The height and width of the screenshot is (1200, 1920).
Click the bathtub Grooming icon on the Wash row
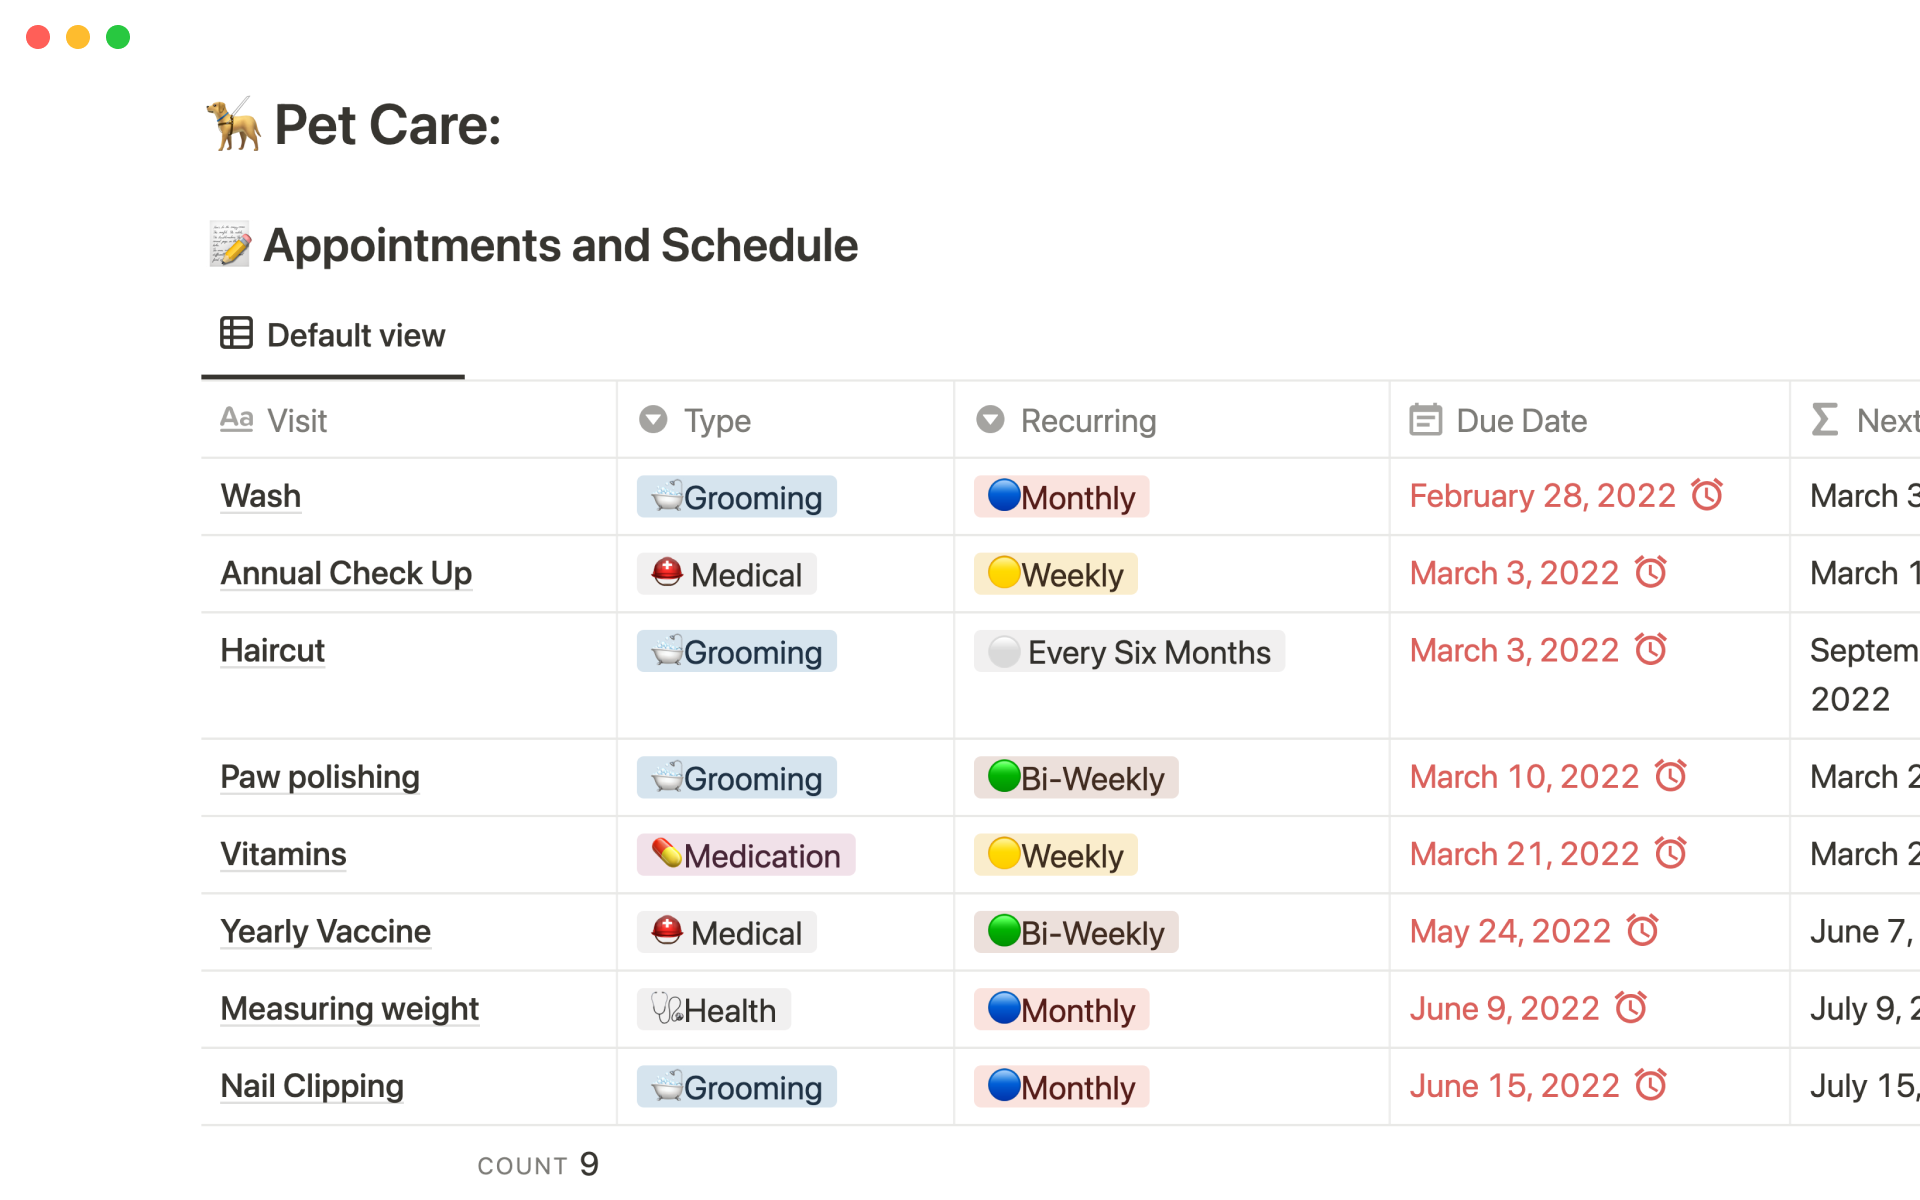click(664, 496)
